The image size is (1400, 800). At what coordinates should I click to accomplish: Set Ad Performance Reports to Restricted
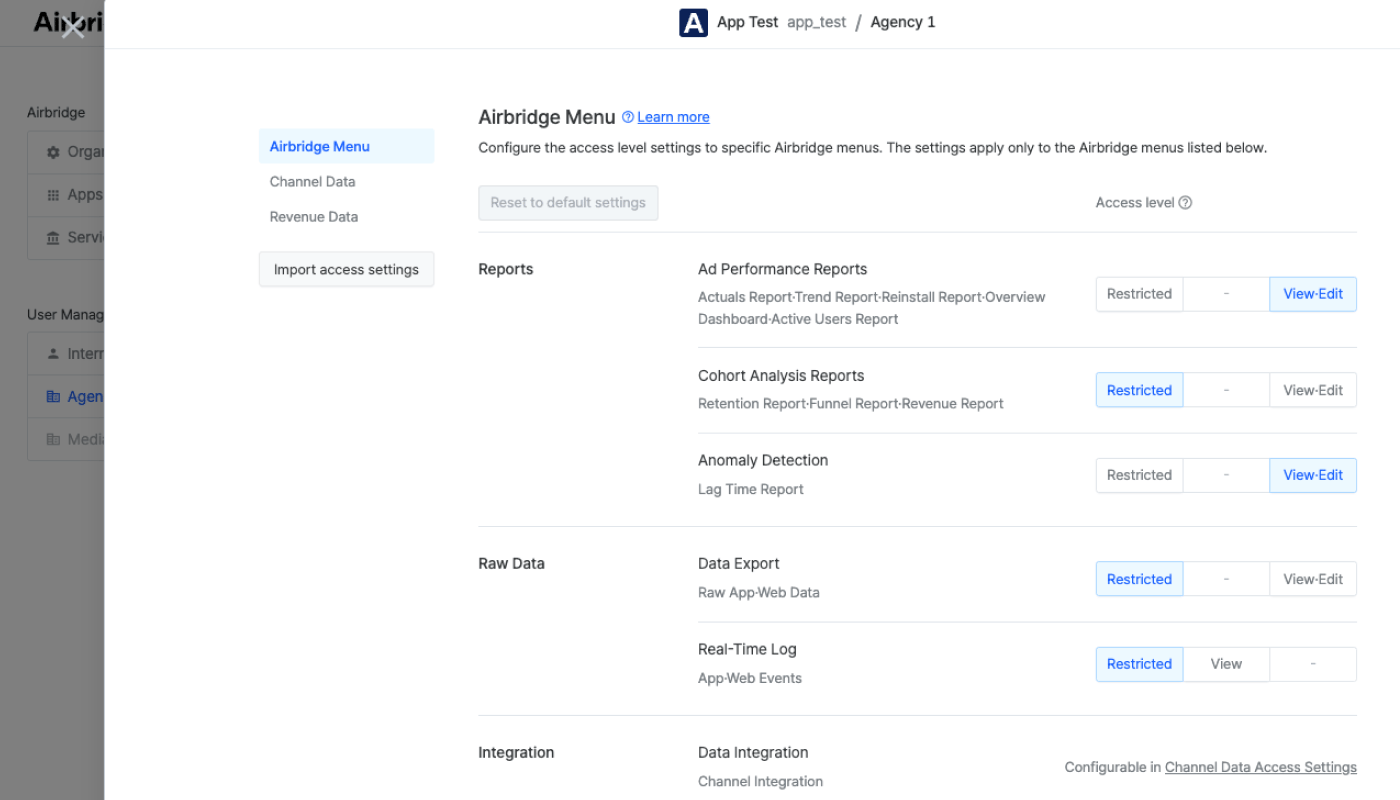click(x=1139, y=294)
